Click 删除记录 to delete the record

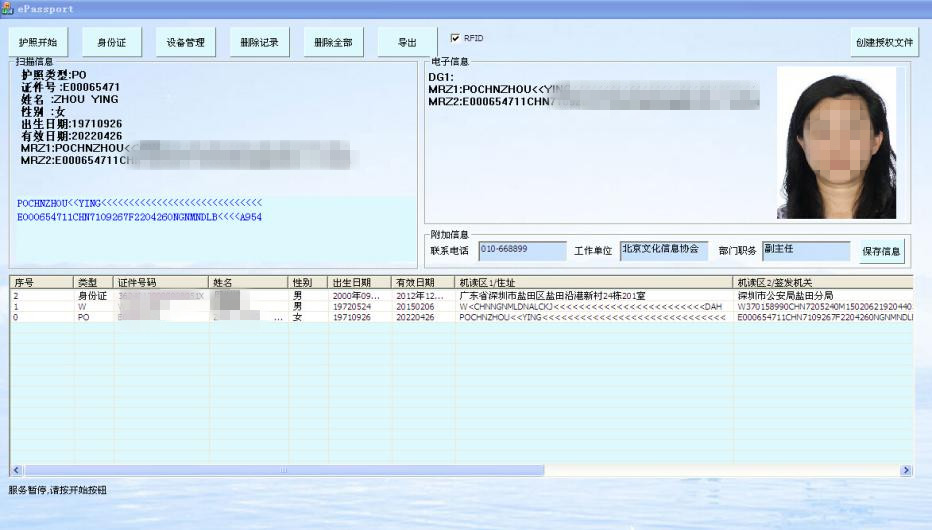point(259,43)
